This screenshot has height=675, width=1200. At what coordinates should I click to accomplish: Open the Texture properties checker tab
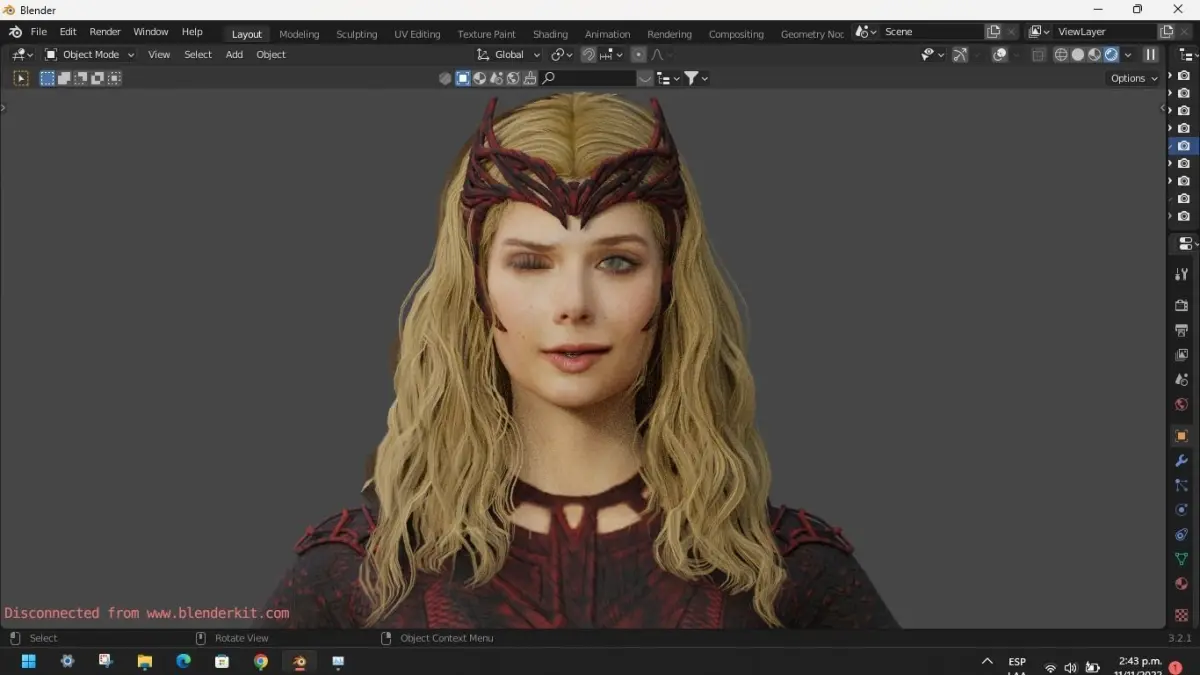coord(1181,615)
